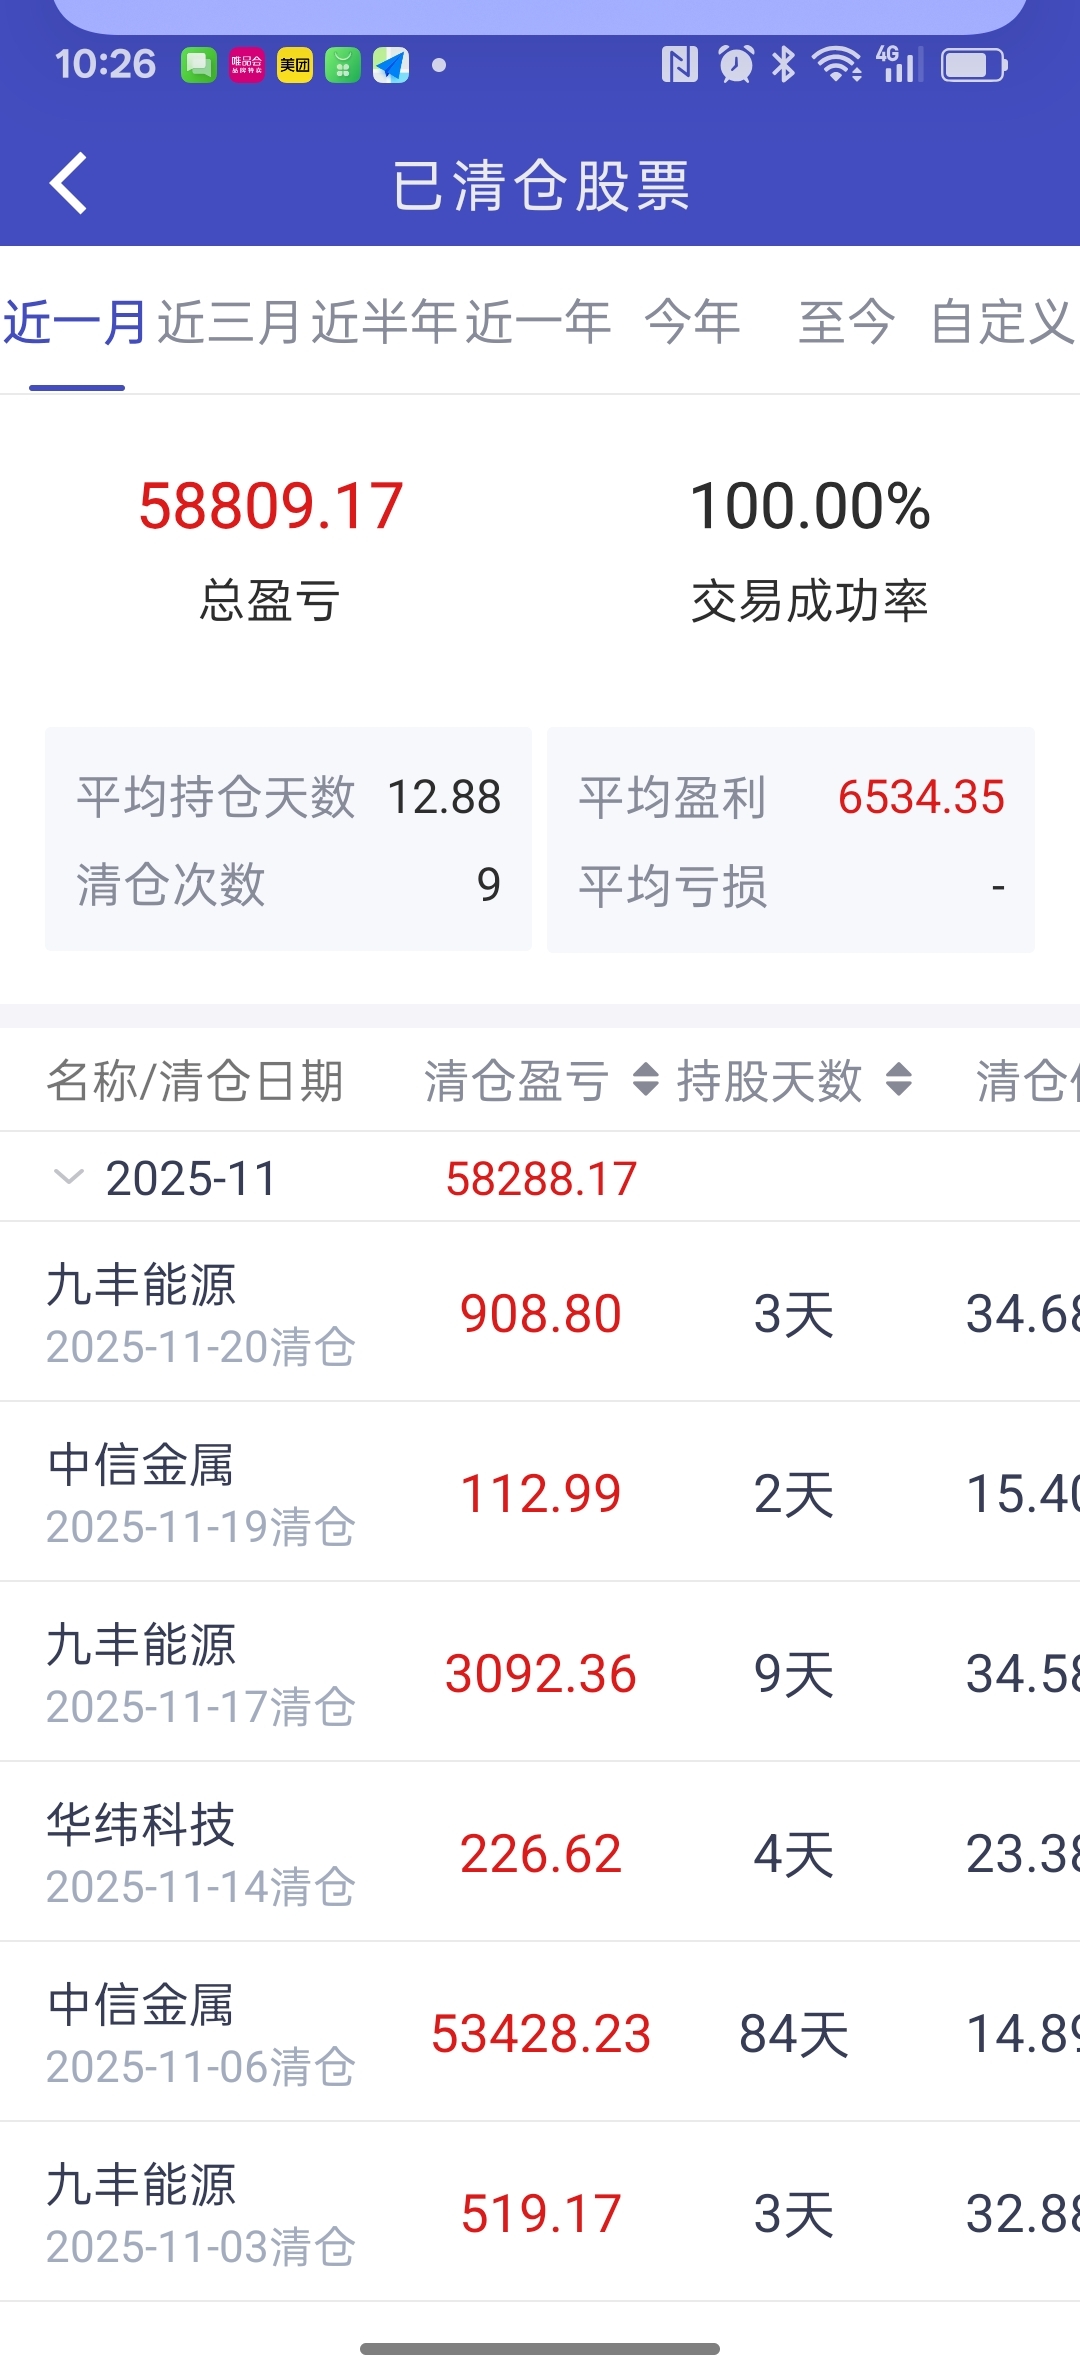
Task: Tap the green chat notification icon
Action: pos(198,66)
